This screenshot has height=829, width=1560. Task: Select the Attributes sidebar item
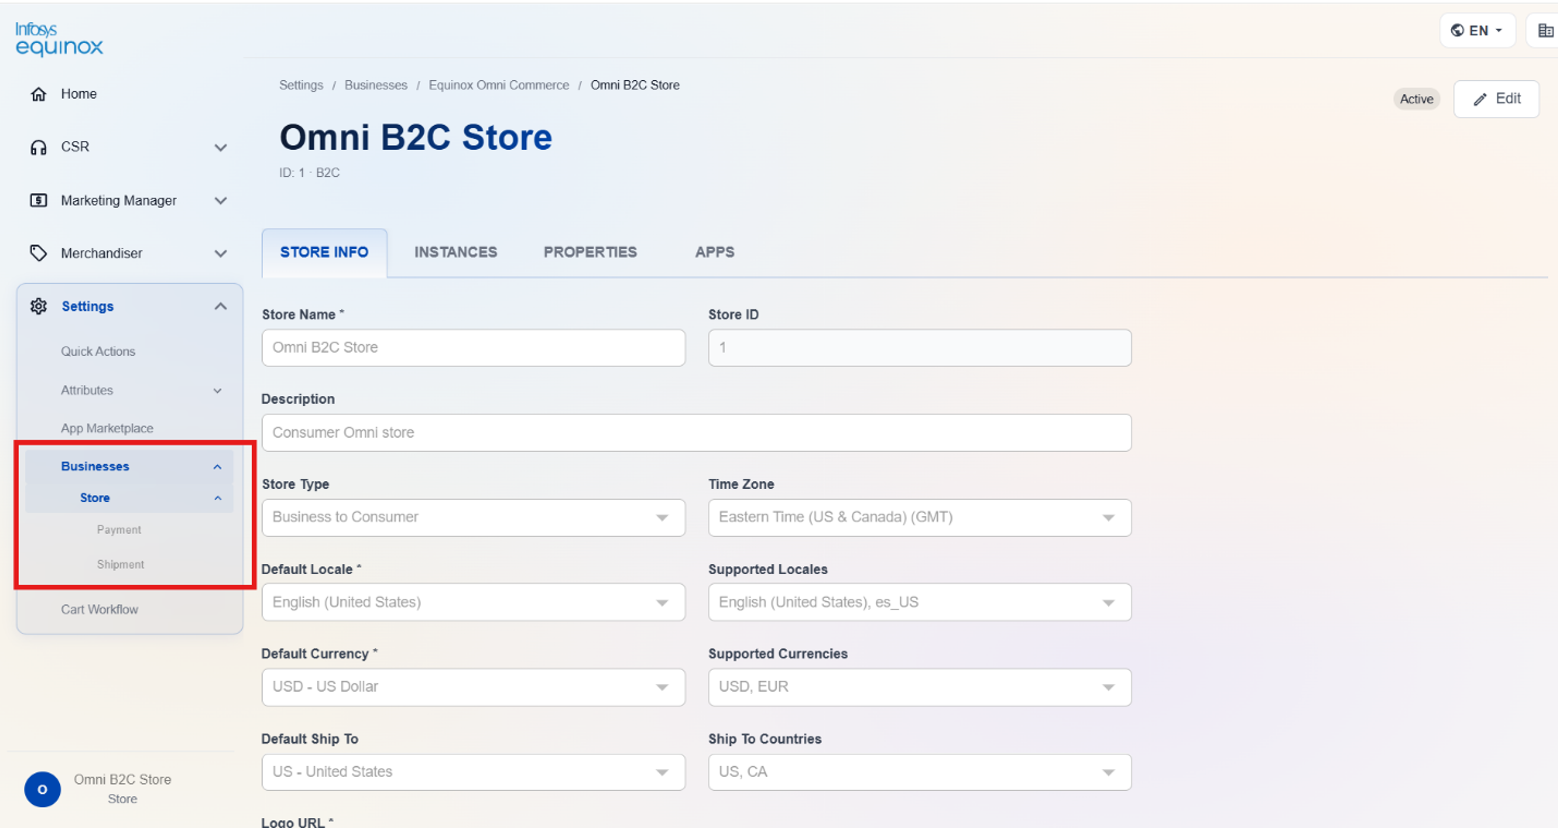click(x=87, y=391)
